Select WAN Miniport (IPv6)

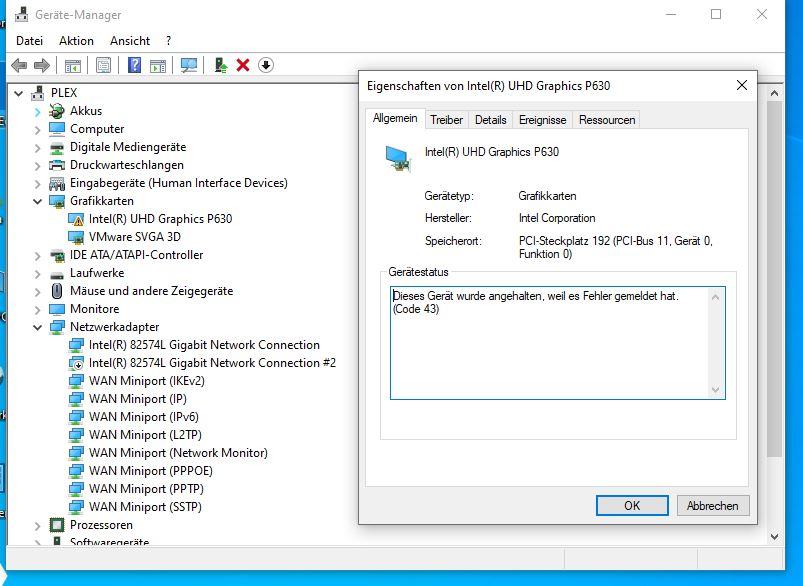[143, 417]
